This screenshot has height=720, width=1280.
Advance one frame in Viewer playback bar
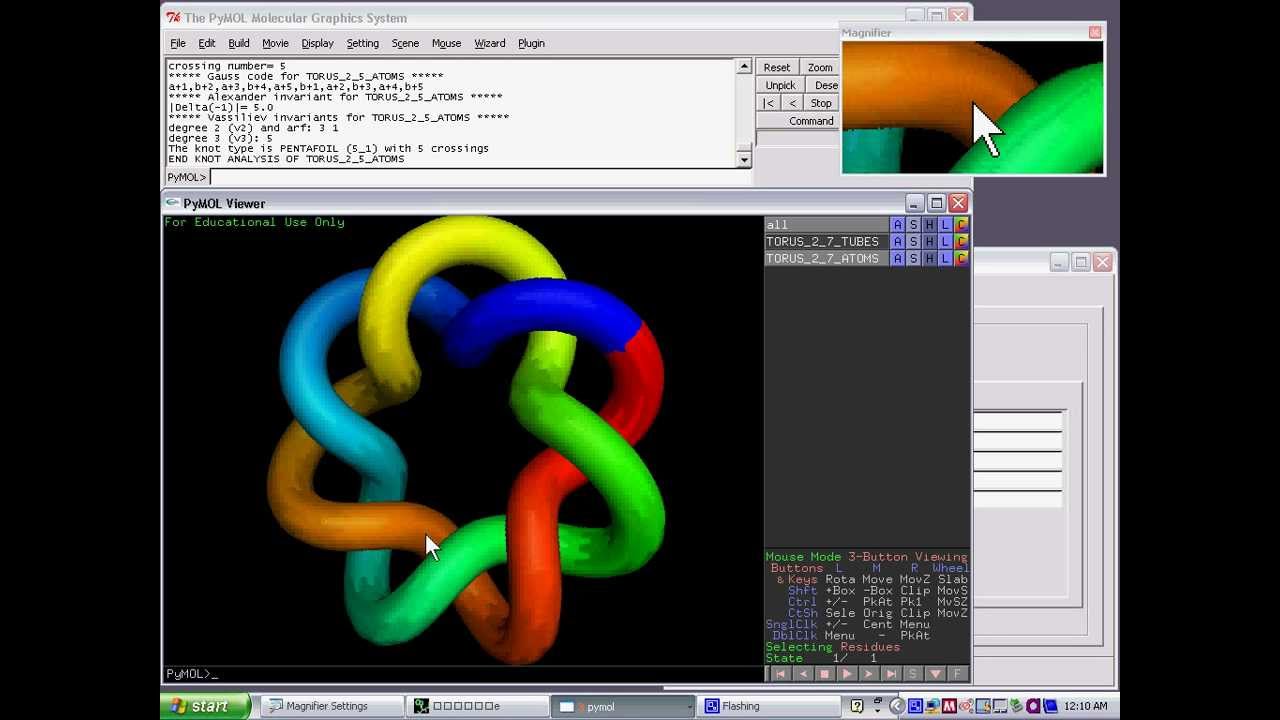869,674
